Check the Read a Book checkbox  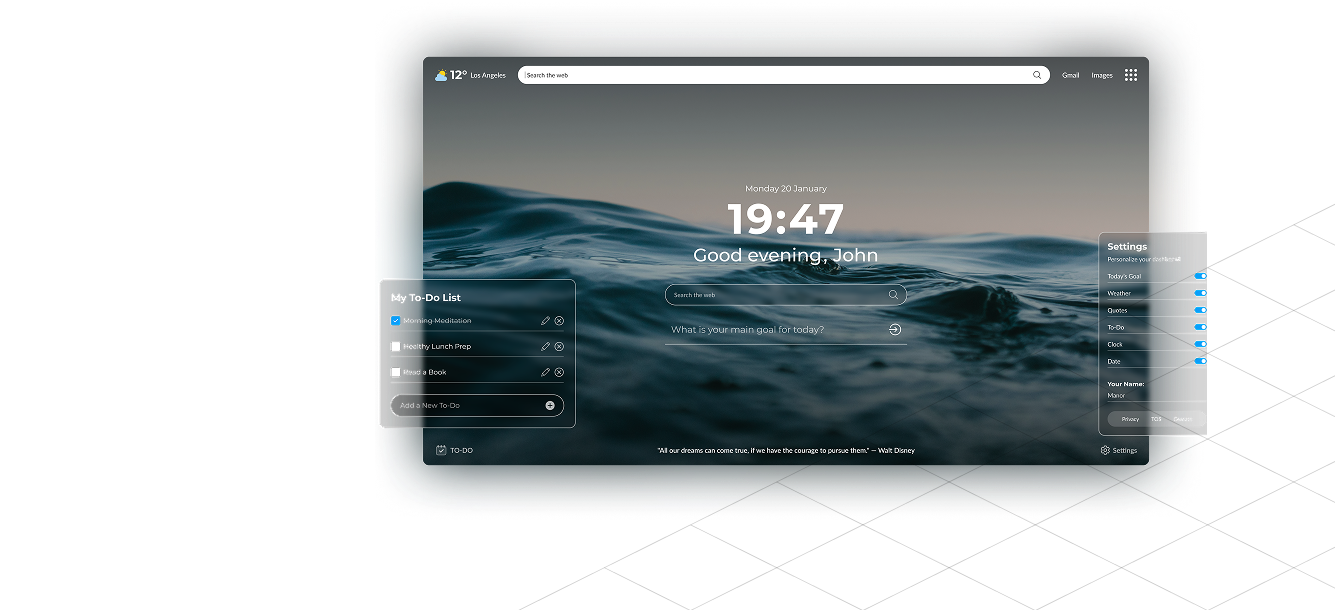point(394,371)
